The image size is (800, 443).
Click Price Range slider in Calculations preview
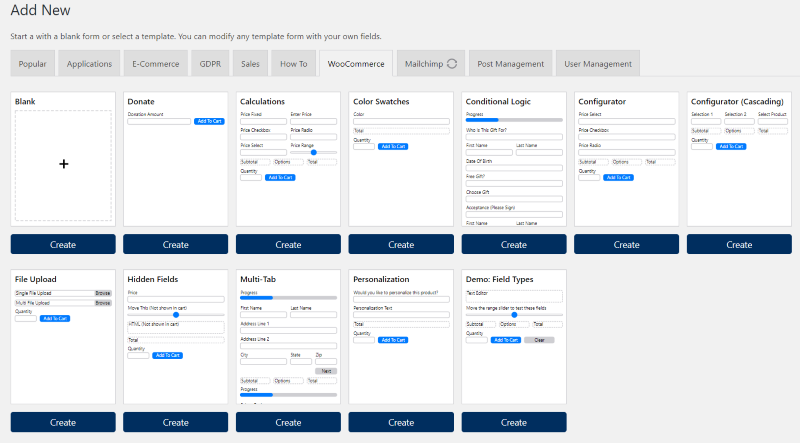coord(314,152)
